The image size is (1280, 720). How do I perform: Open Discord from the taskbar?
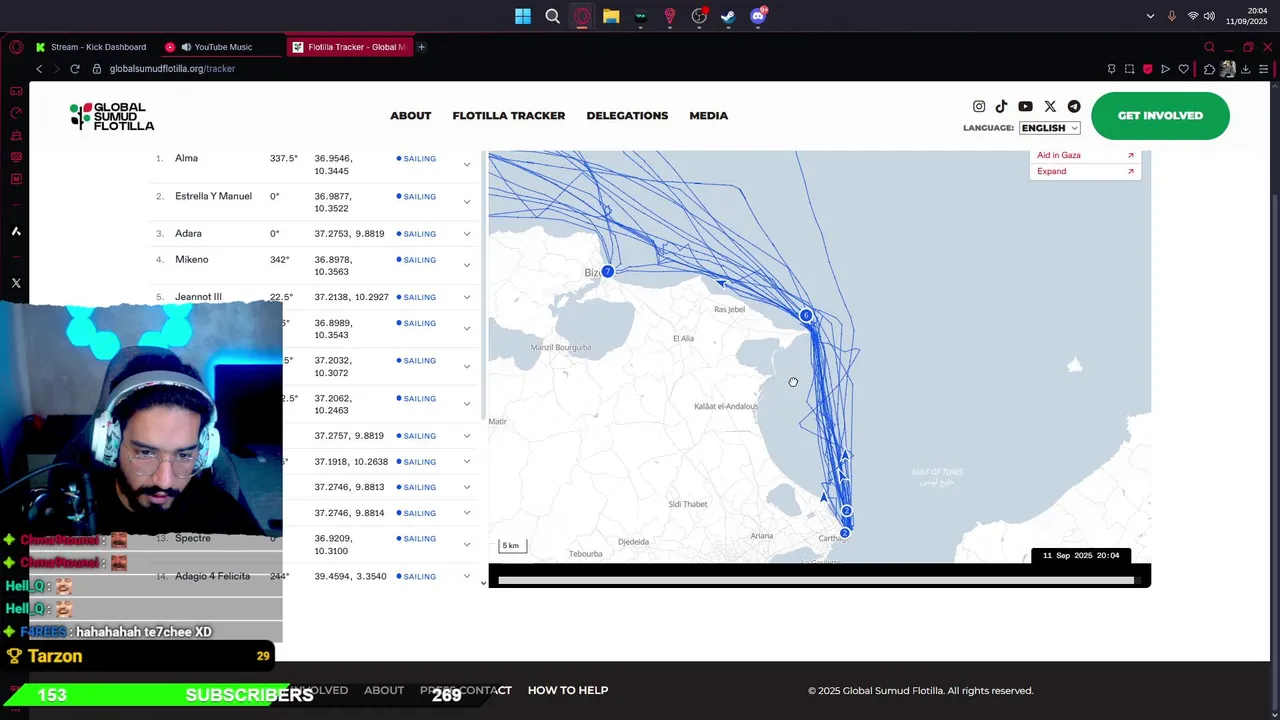tap(758, 16)
